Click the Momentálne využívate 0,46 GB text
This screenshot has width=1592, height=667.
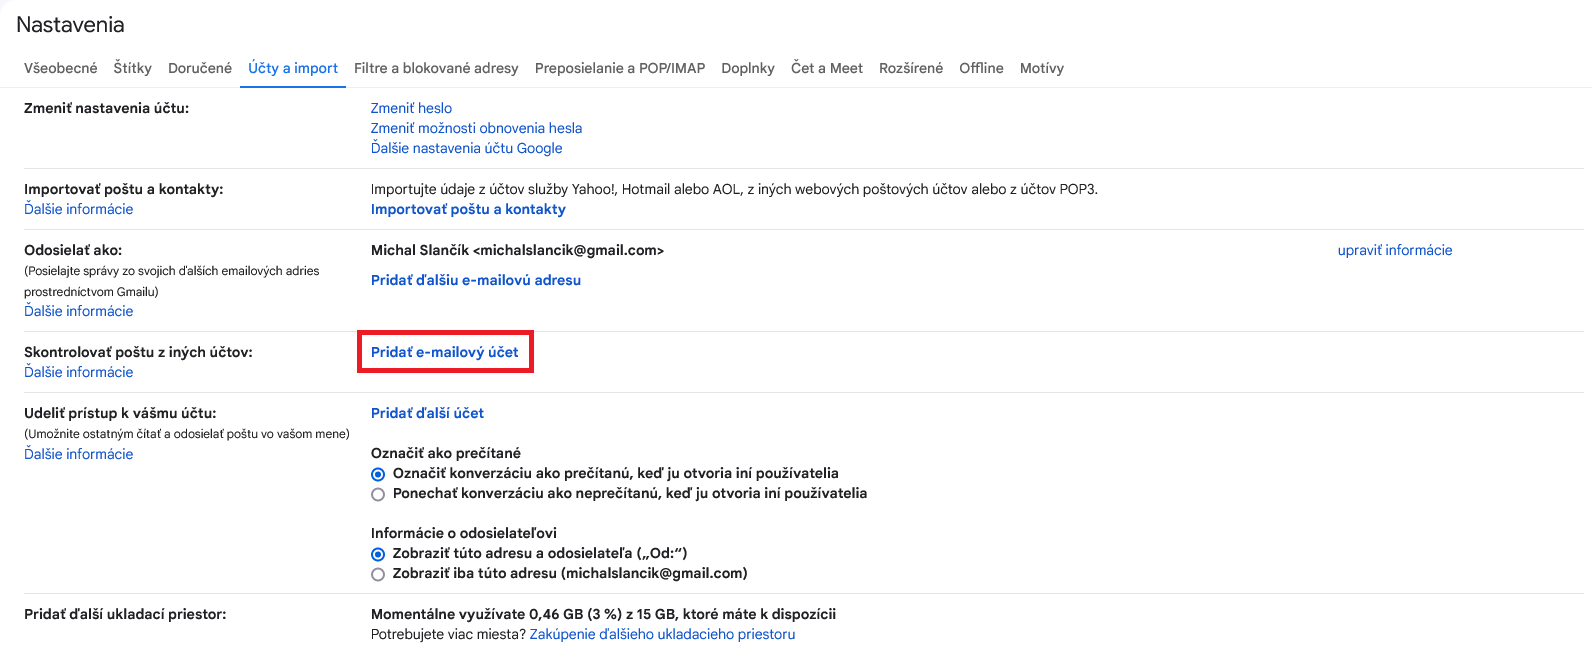[x=603, y=614]
